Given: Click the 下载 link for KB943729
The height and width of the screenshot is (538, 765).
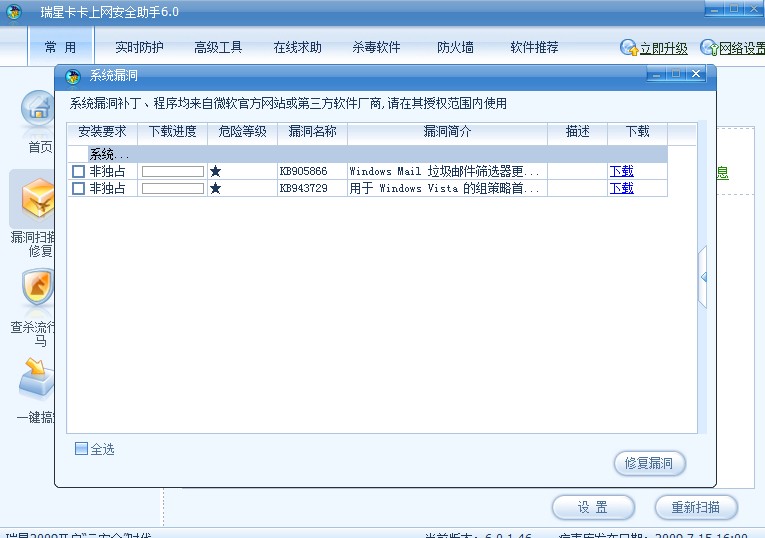Looking at the screenshot, I should 622,188.
